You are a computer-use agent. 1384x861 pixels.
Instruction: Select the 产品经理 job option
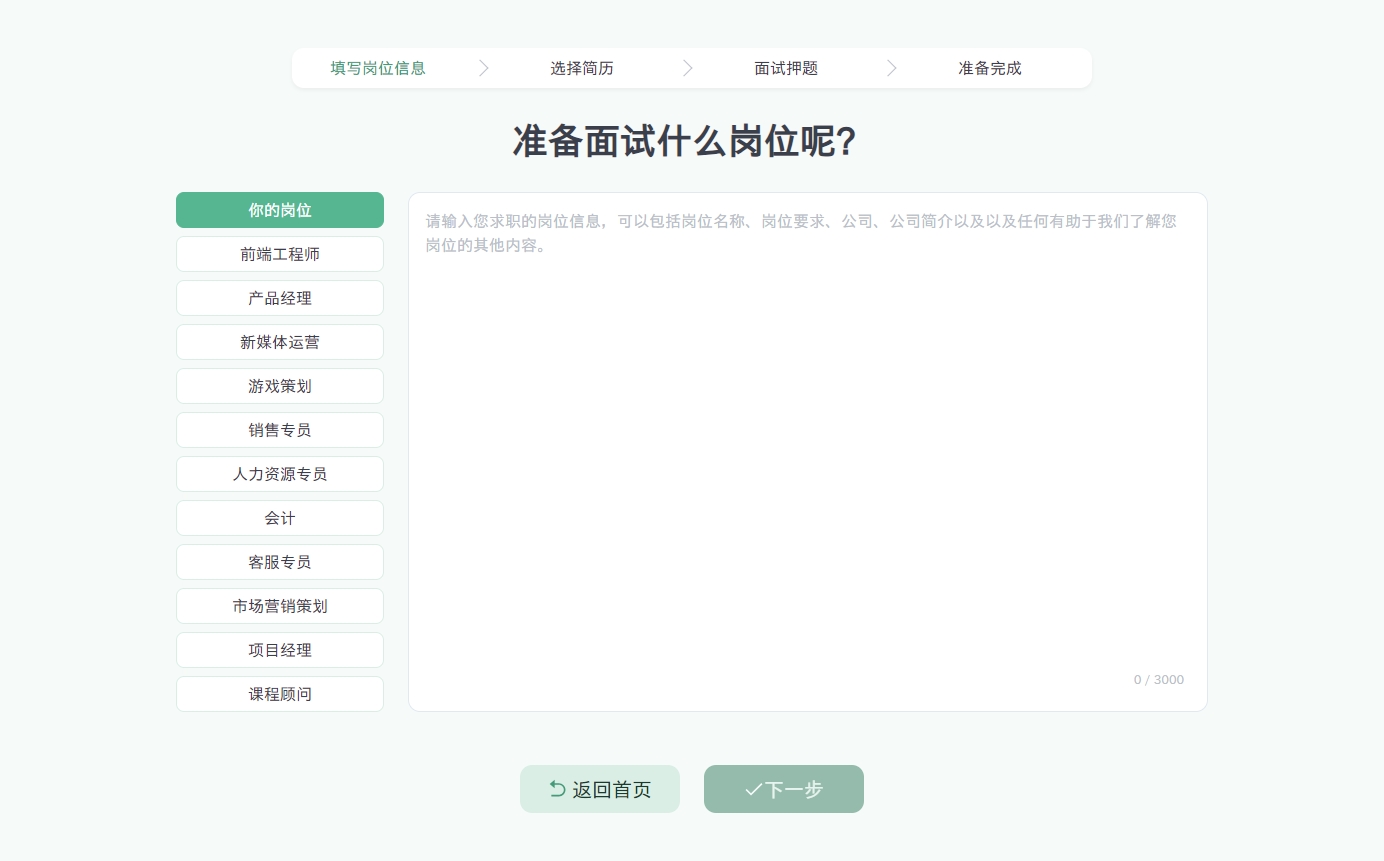tap(280, 298)
